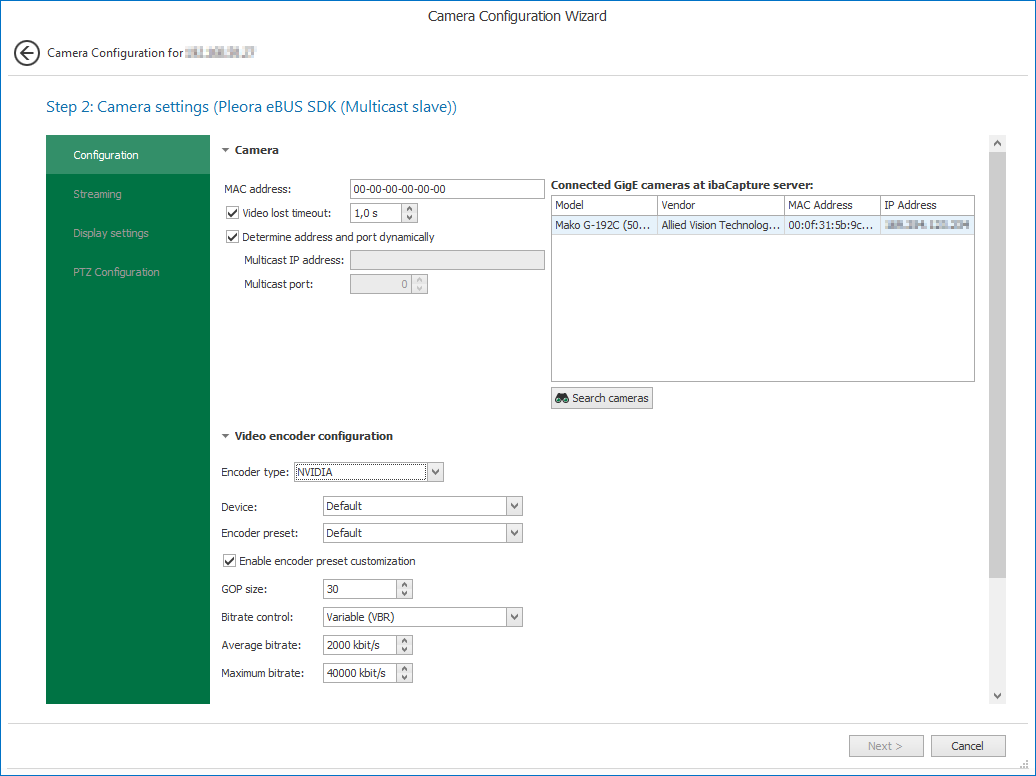1036x776 pixels.
Task: Uncheck Determine address and port dynamically
Action: 233,237
